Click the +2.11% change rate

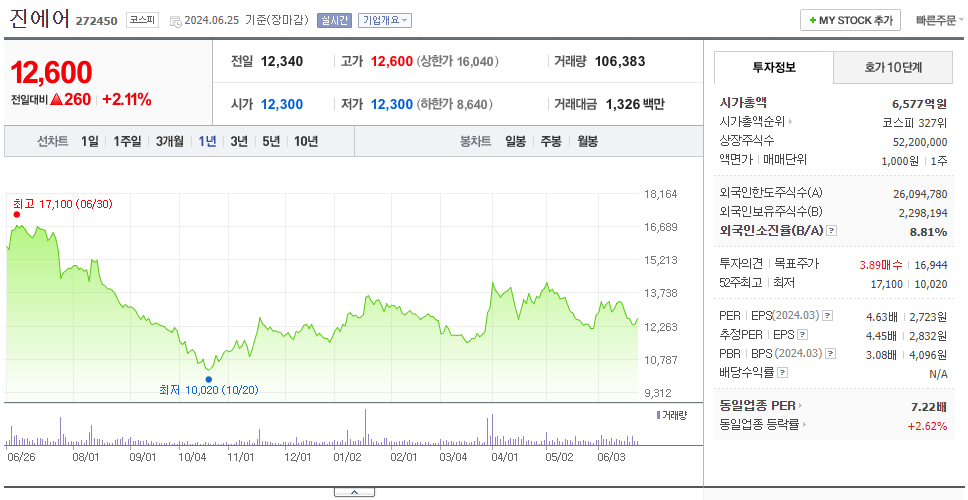tap(127, 99)
